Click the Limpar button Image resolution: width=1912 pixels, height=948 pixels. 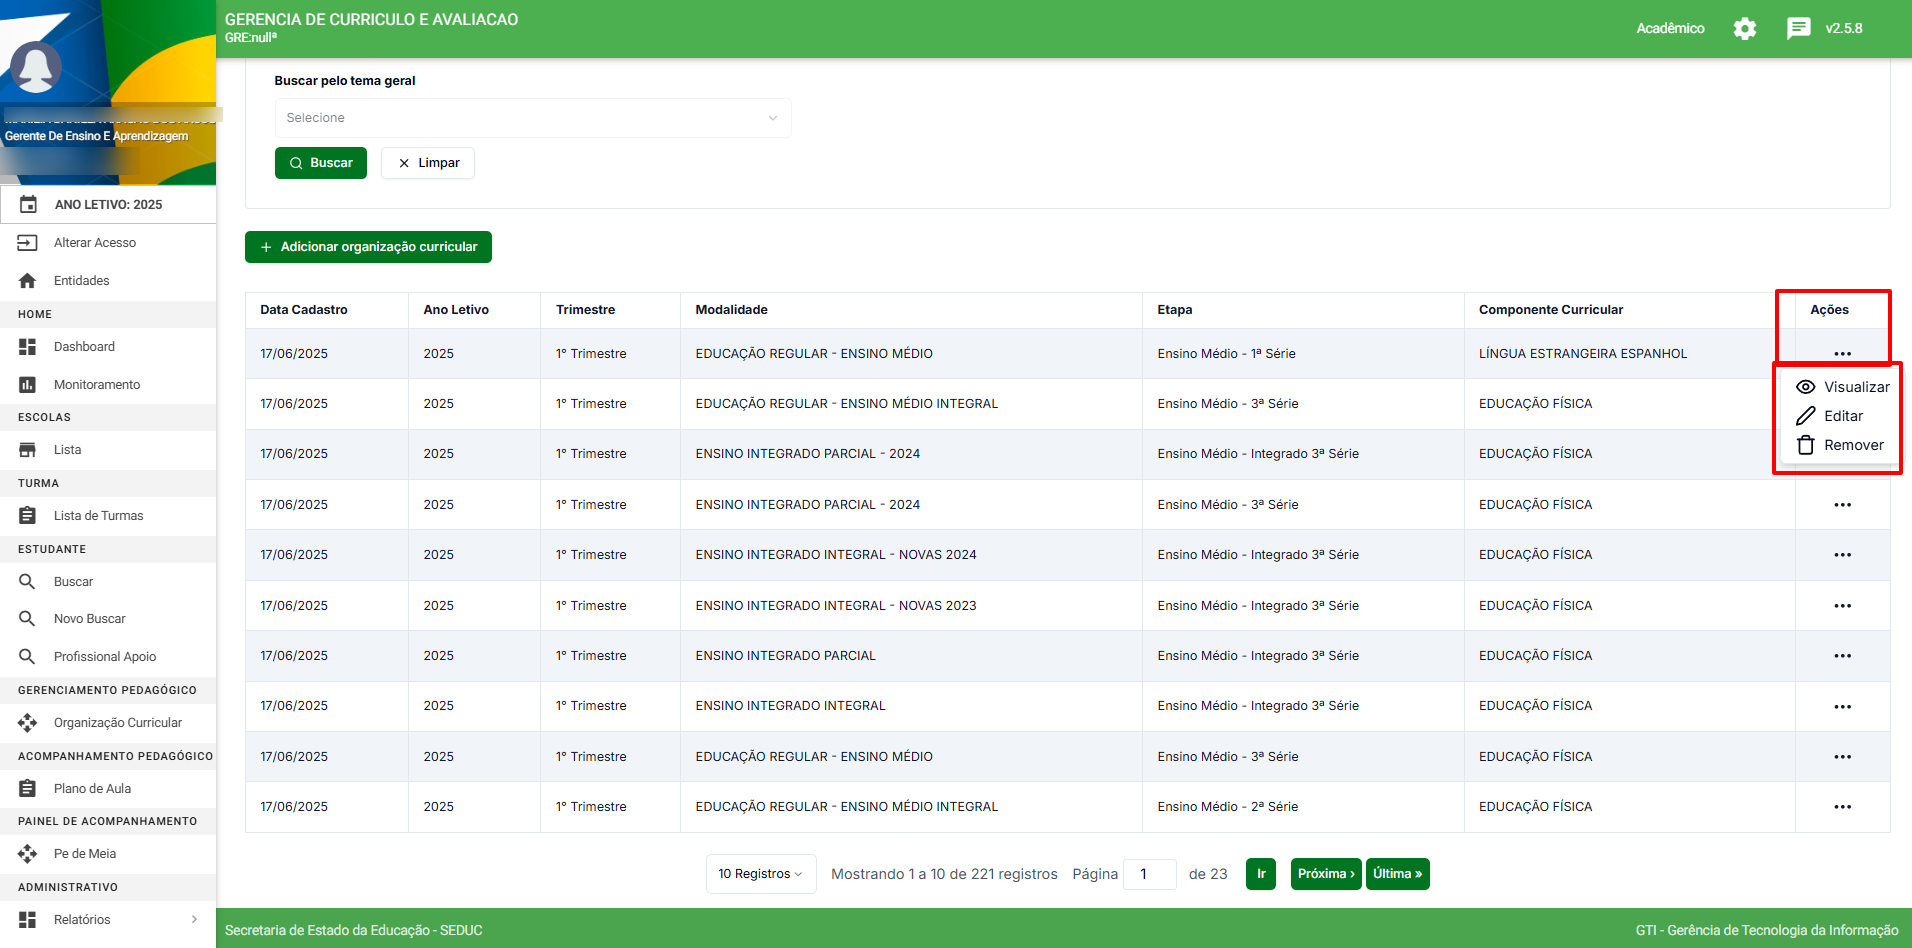pos(428,163)
